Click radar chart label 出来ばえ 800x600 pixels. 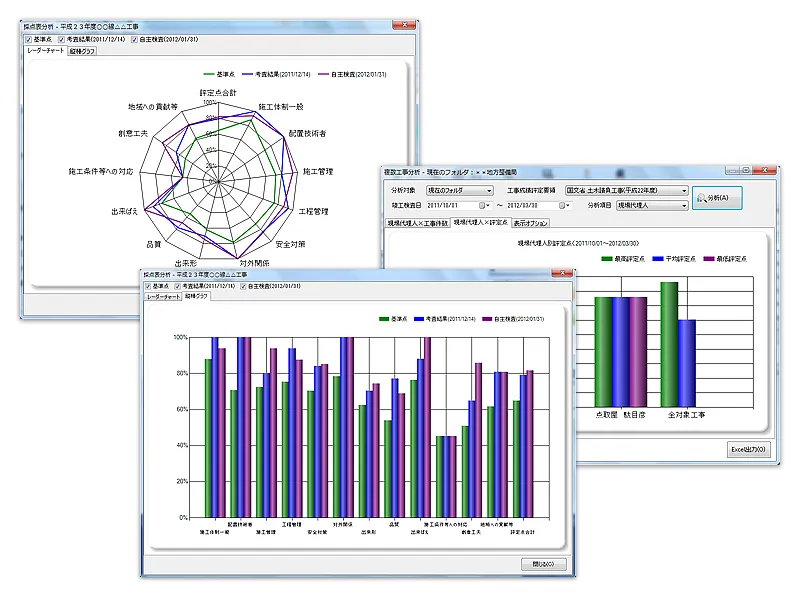124,211
